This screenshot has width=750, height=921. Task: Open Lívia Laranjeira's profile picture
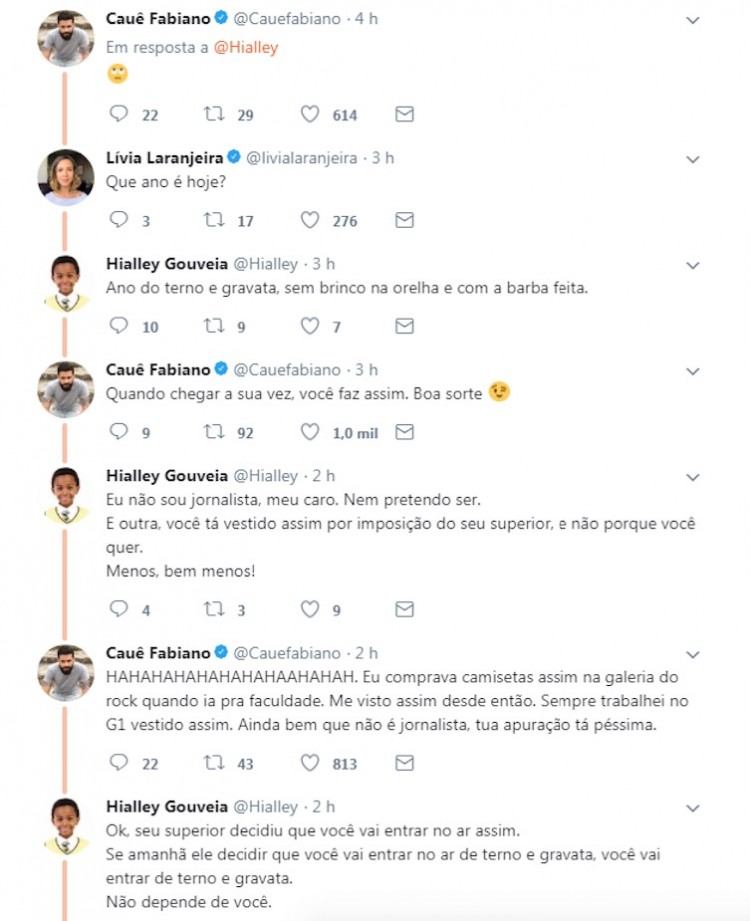(x=66, y=177)
